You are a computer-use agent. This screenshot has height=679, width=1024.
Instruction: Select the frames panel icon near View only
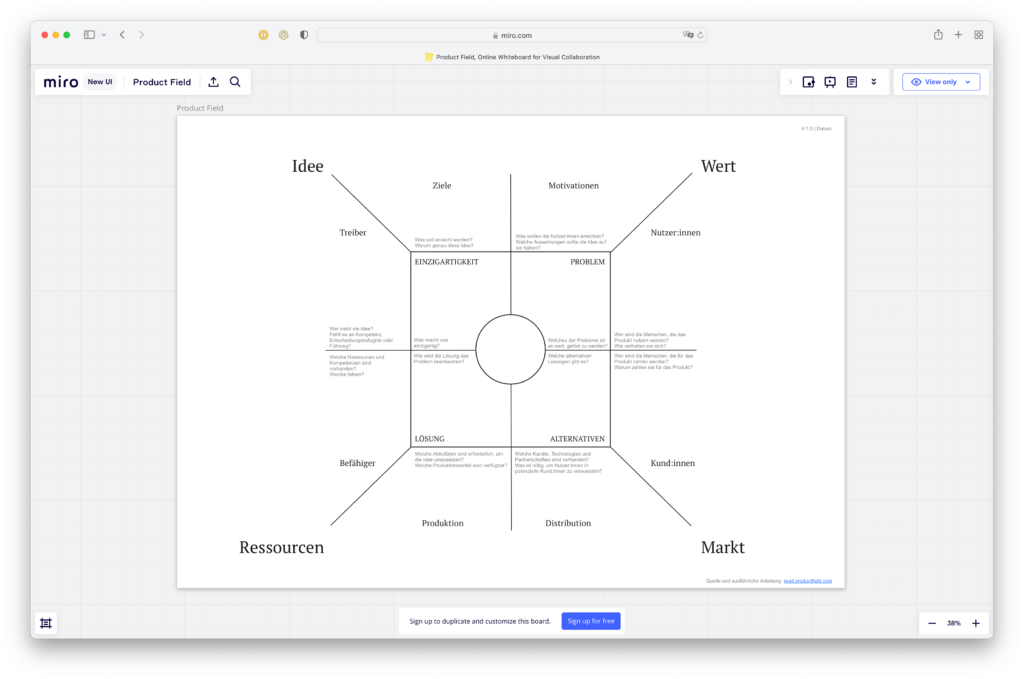808,82
